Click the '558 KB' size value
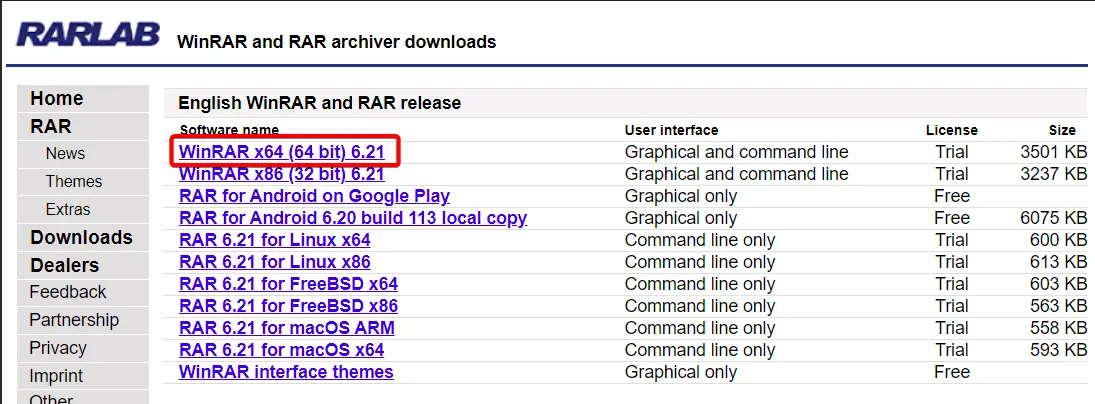The image size is (1095, 404). (1058, 328)
